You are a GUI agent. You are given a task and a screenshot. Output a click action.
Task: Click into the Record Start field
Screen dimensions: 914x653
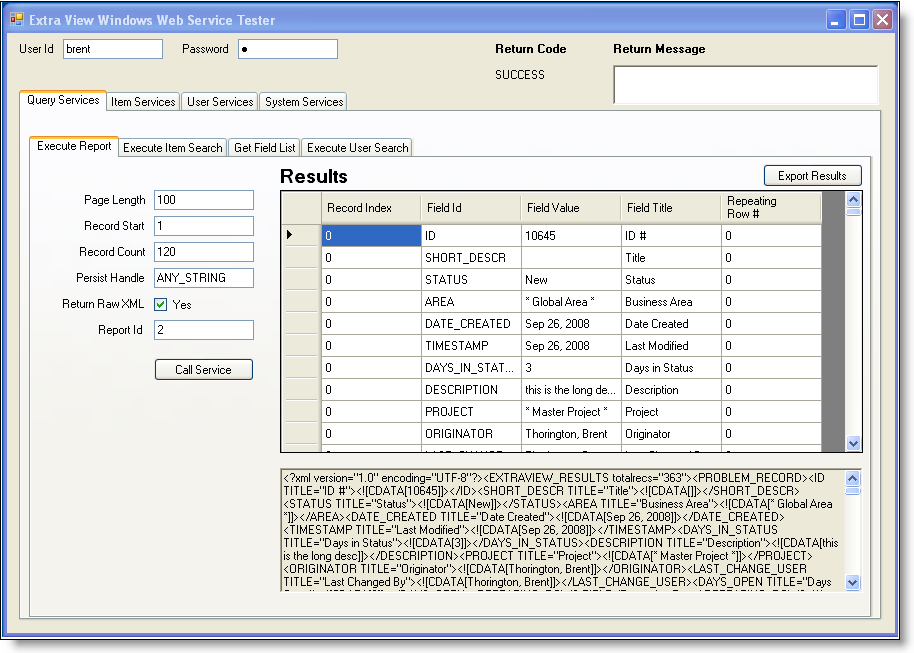pos(204,226)
